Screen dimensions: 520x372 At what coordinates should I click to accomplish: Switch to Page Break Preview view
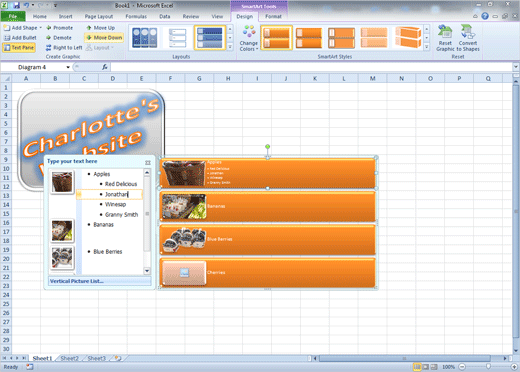434,367
